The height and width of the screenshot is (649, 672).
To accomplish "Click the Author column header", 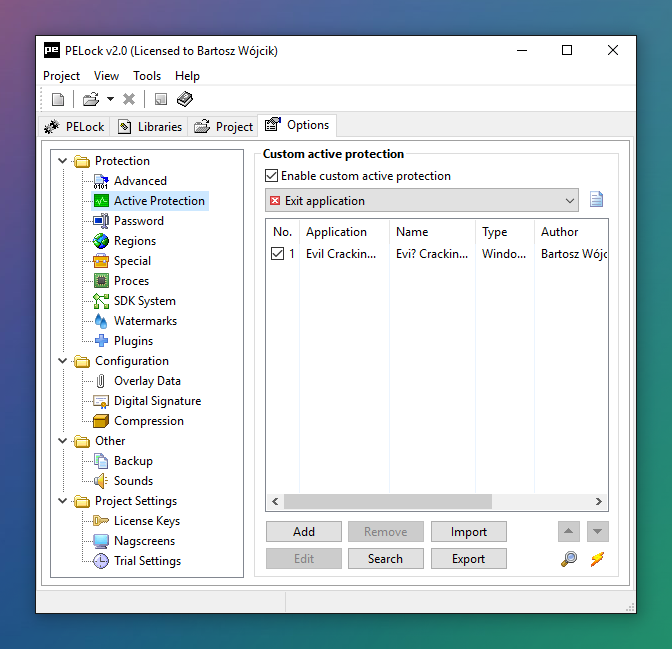I will point(571,232).
